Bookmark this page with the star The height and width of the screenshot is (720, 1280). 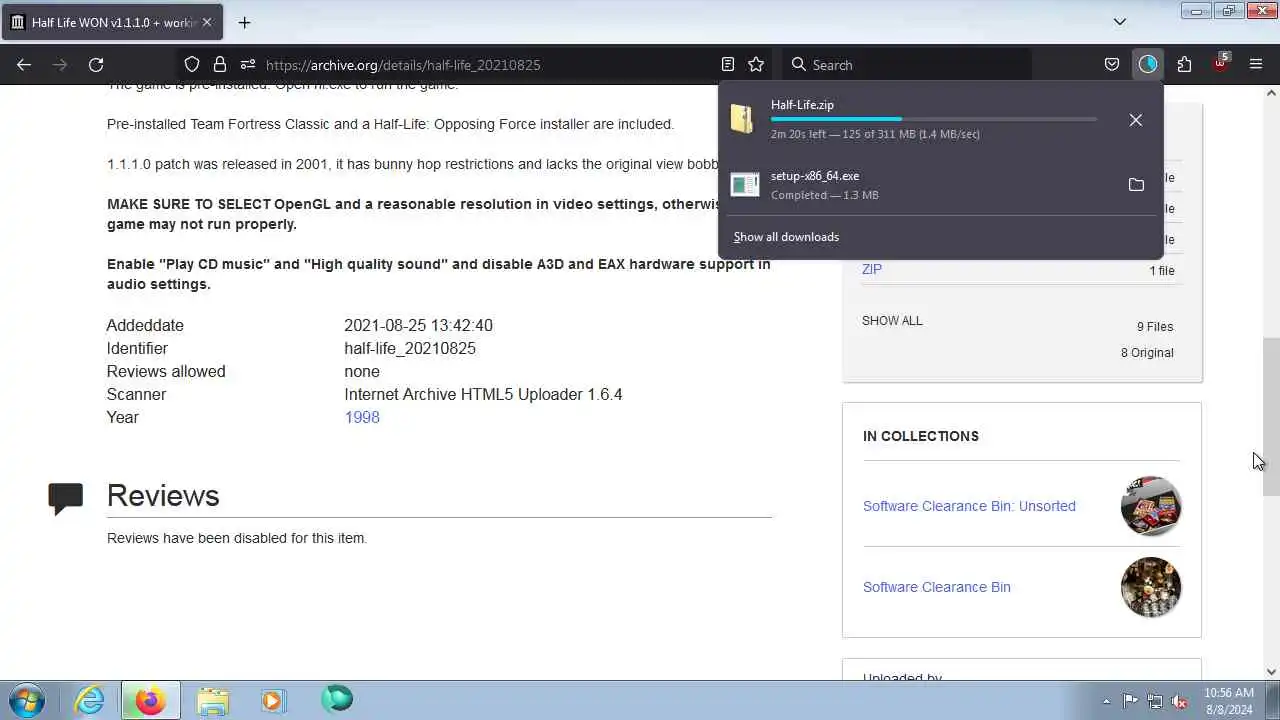(756, 64)
